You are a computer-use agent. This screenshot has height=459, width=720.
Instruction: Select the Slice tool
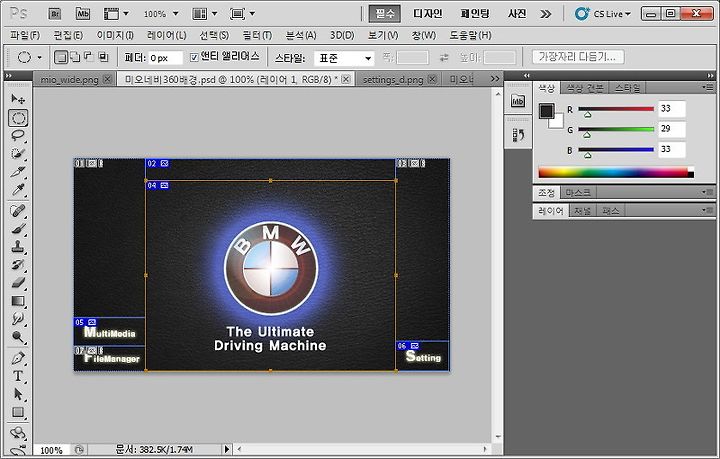18,172
